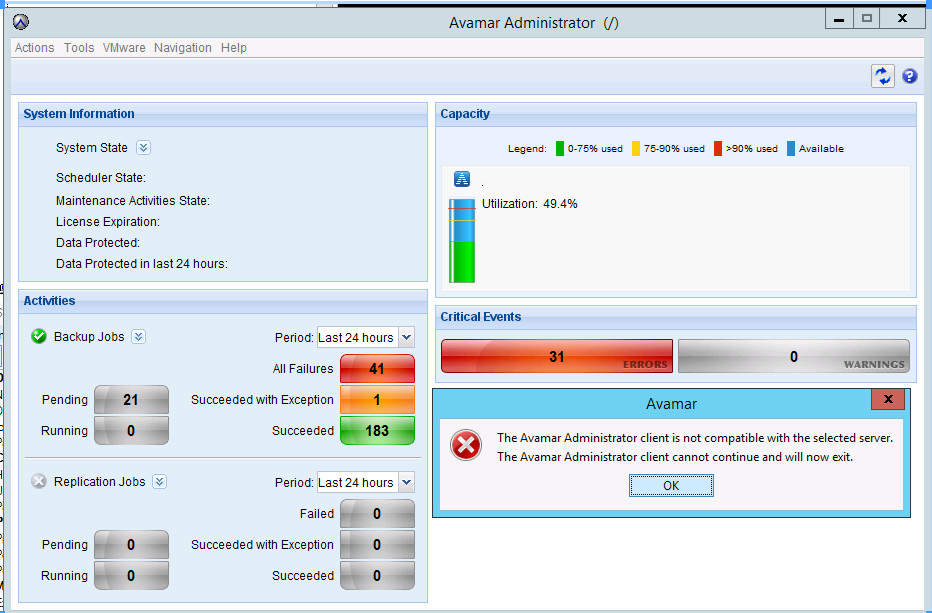932x613 pixels.
Task: Click the Scheduler State label
Action: tap(101, 178)
